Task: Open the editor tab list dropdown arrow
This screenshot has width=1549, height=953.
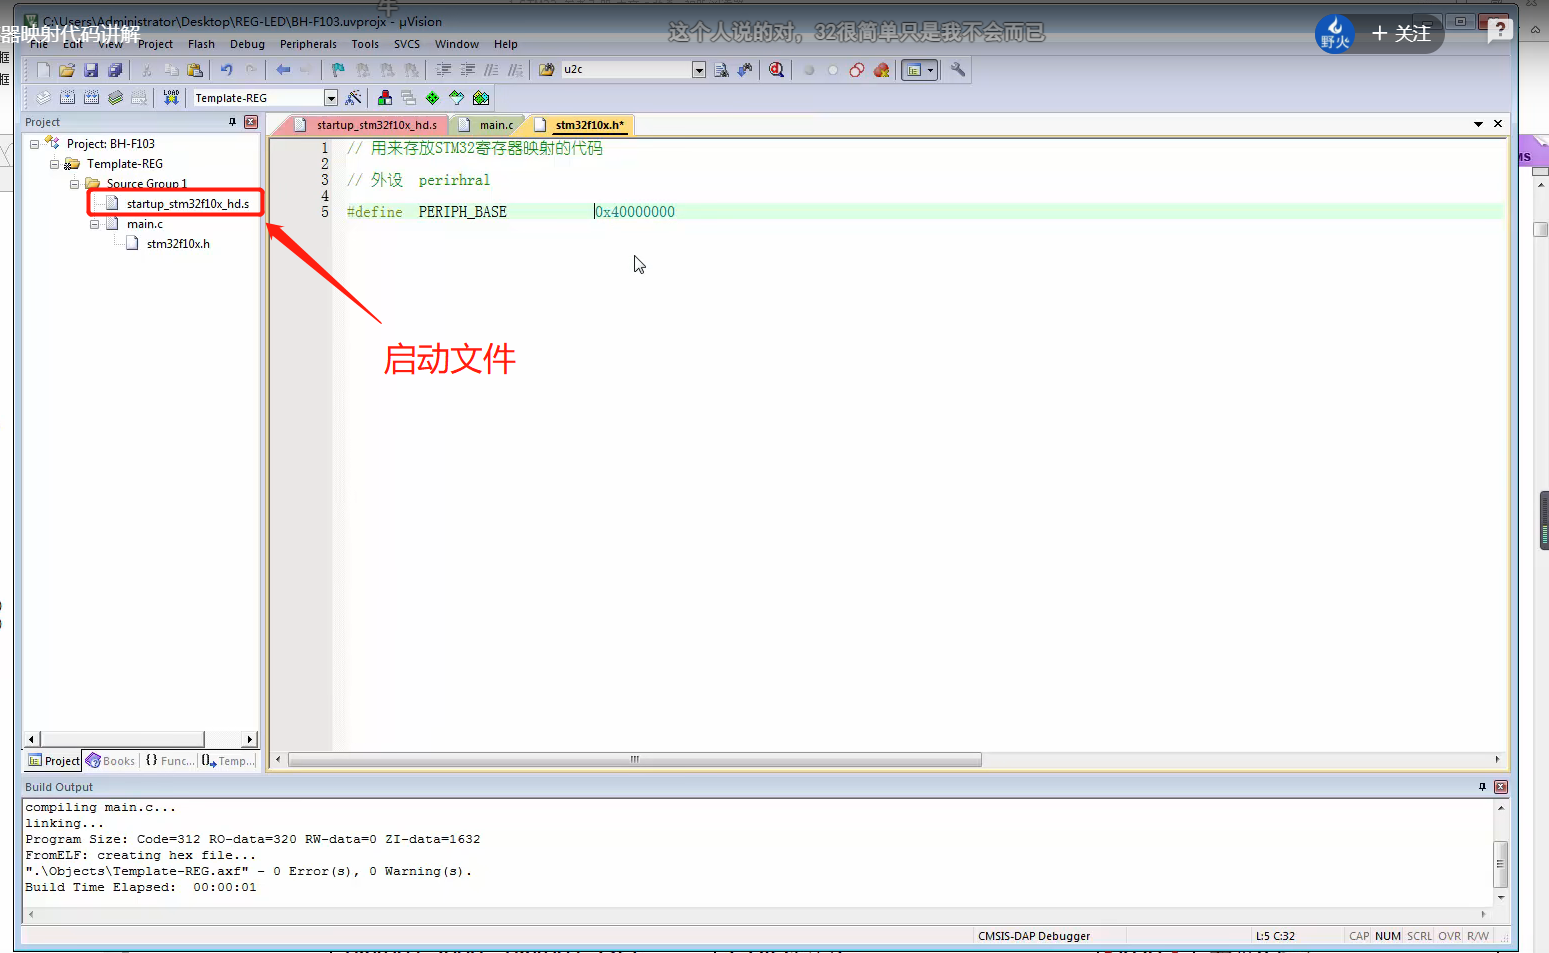Action: 1478,124
